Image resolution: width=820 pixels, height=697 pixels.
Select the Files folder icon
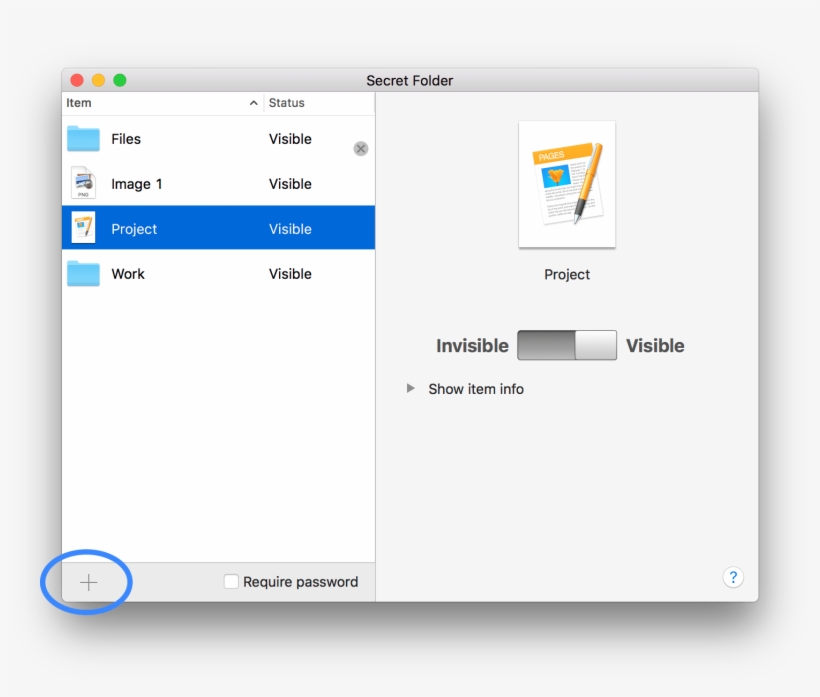coord(84,138)
